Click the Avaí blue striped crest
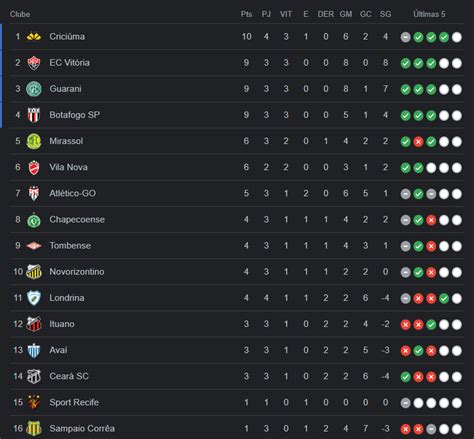This screenshot has height=439, width=474. (34, 350)
